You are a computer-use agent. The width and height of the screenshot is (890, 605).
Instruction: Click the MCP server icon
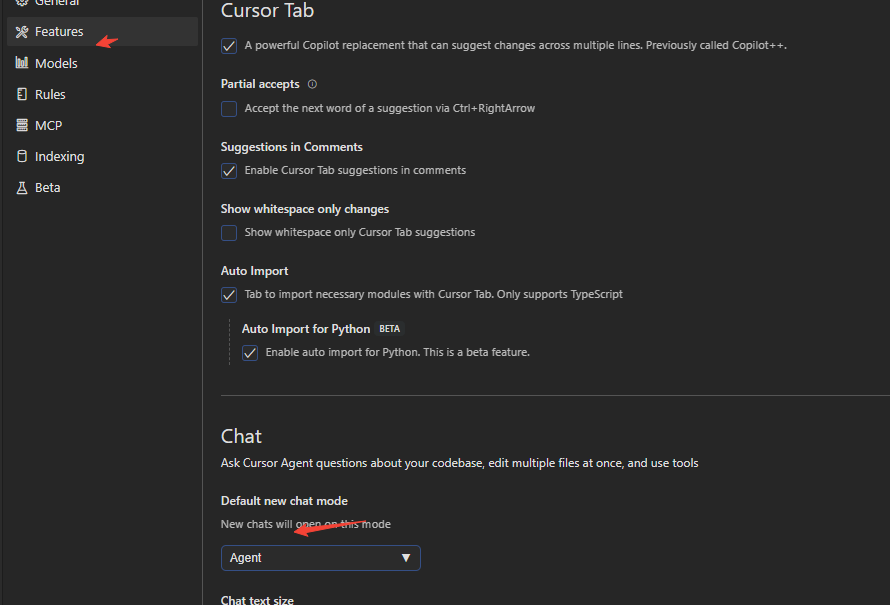point(22,125)
